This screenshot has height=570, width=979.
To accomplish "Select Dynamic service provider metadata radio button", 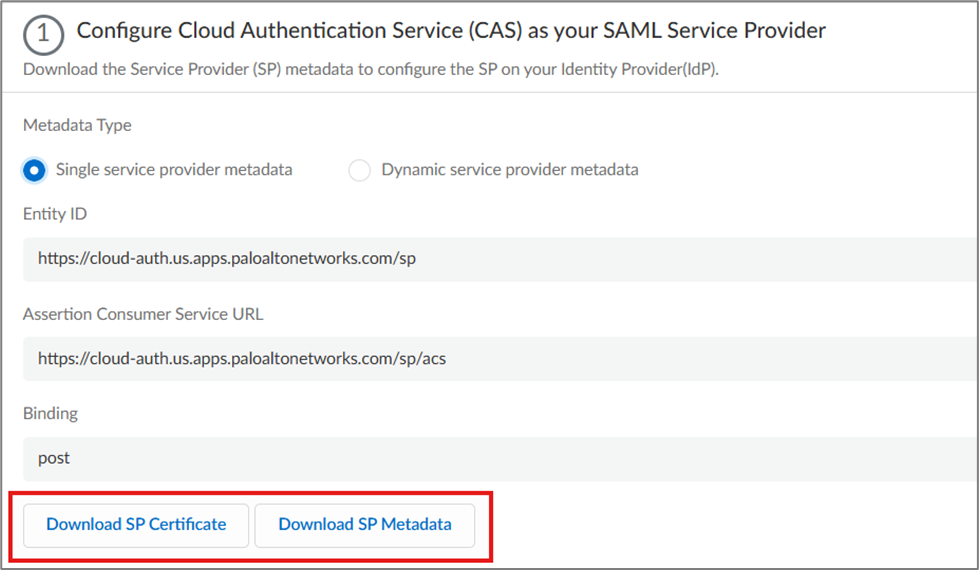I will coord(359,170).
